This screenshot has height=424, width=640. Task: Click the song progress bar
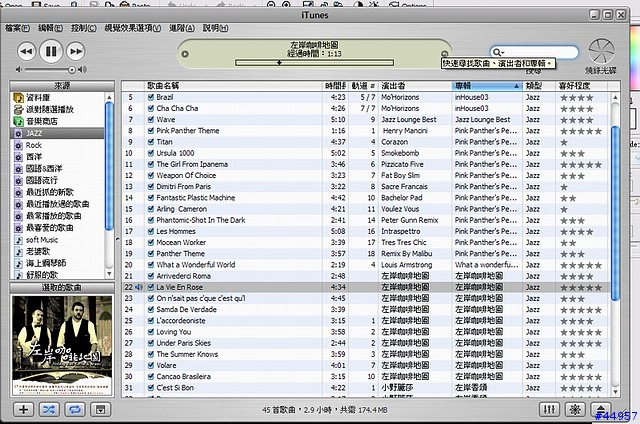[314, 62]
